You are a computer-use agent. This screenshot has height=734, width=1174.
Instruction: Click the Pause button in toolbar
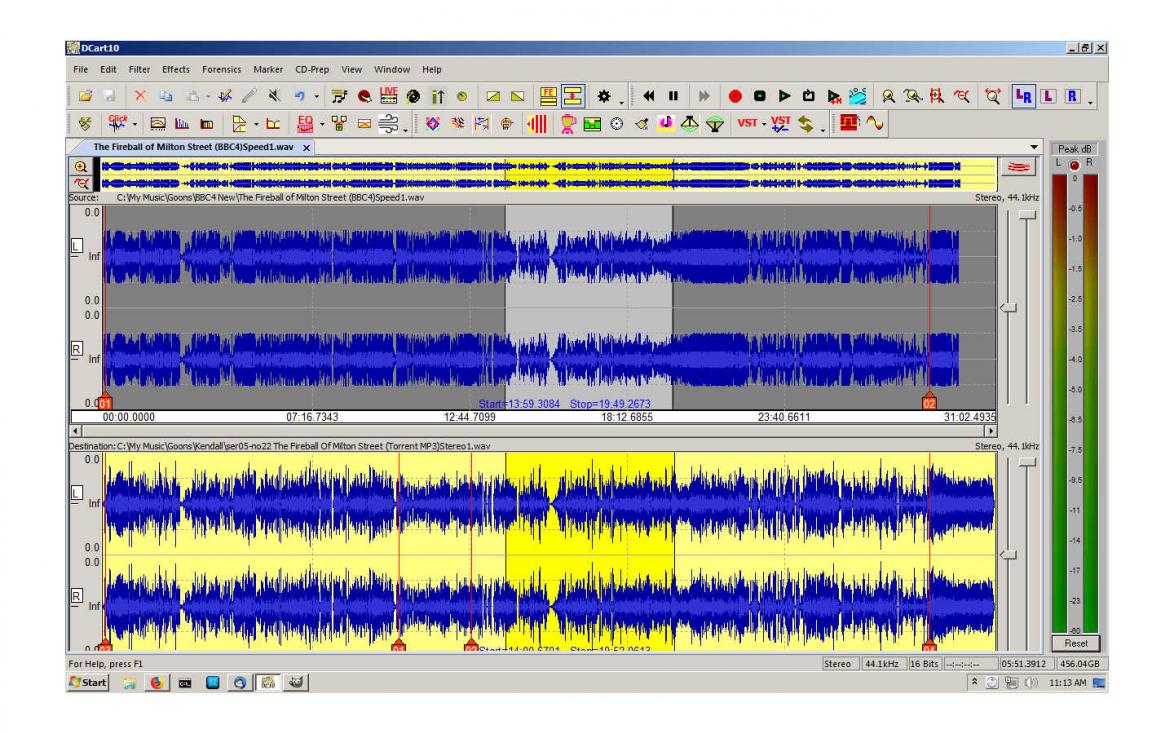pos(673,96)
